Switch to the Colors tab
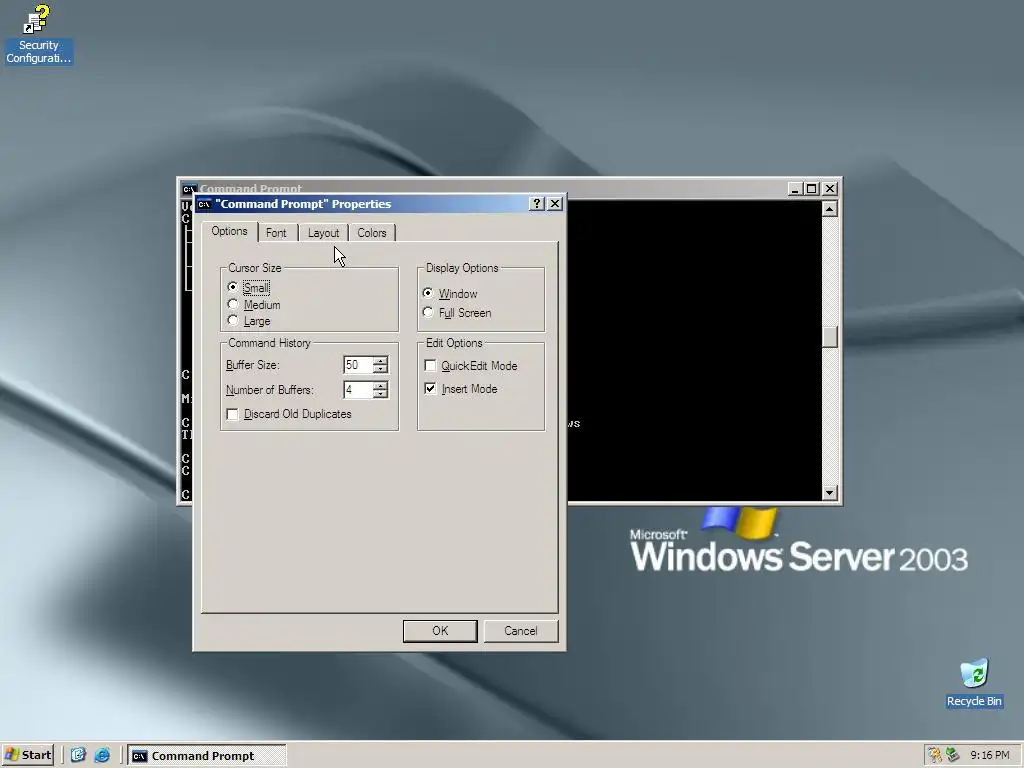This screenshot has width=1024, height=768. click(372, 233)
